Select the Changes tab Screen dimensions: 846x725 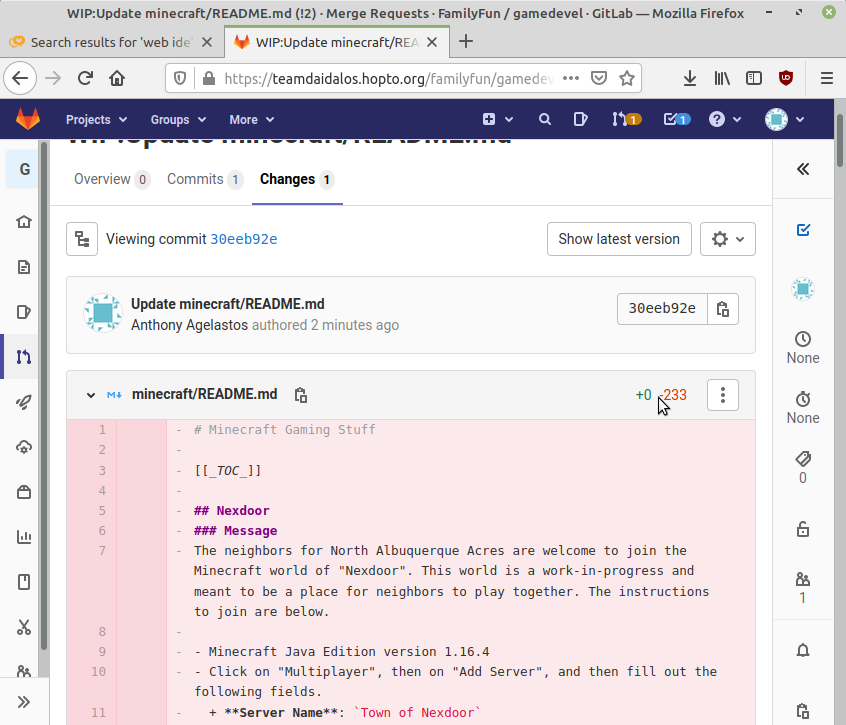coord(297,179)
